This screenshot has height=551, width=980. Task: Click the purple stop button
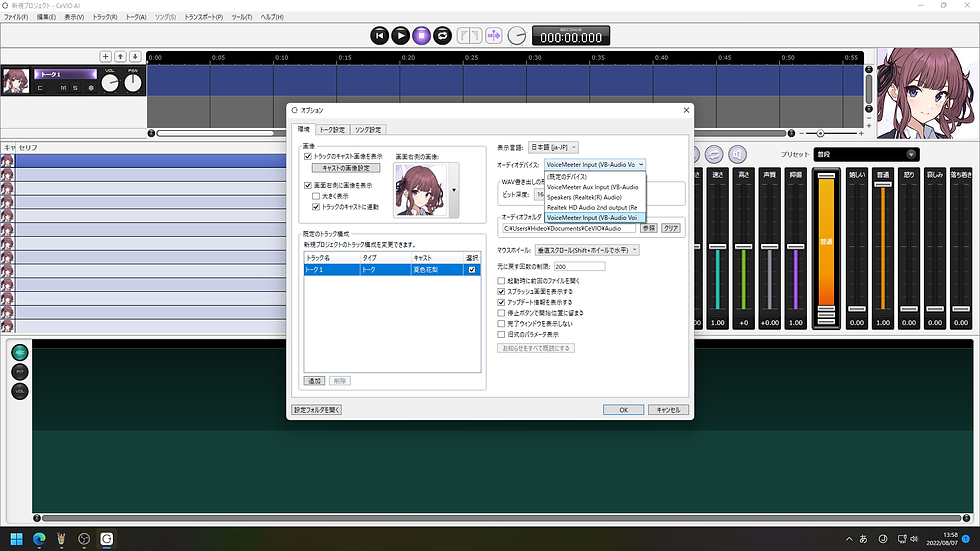coord(422,36)
